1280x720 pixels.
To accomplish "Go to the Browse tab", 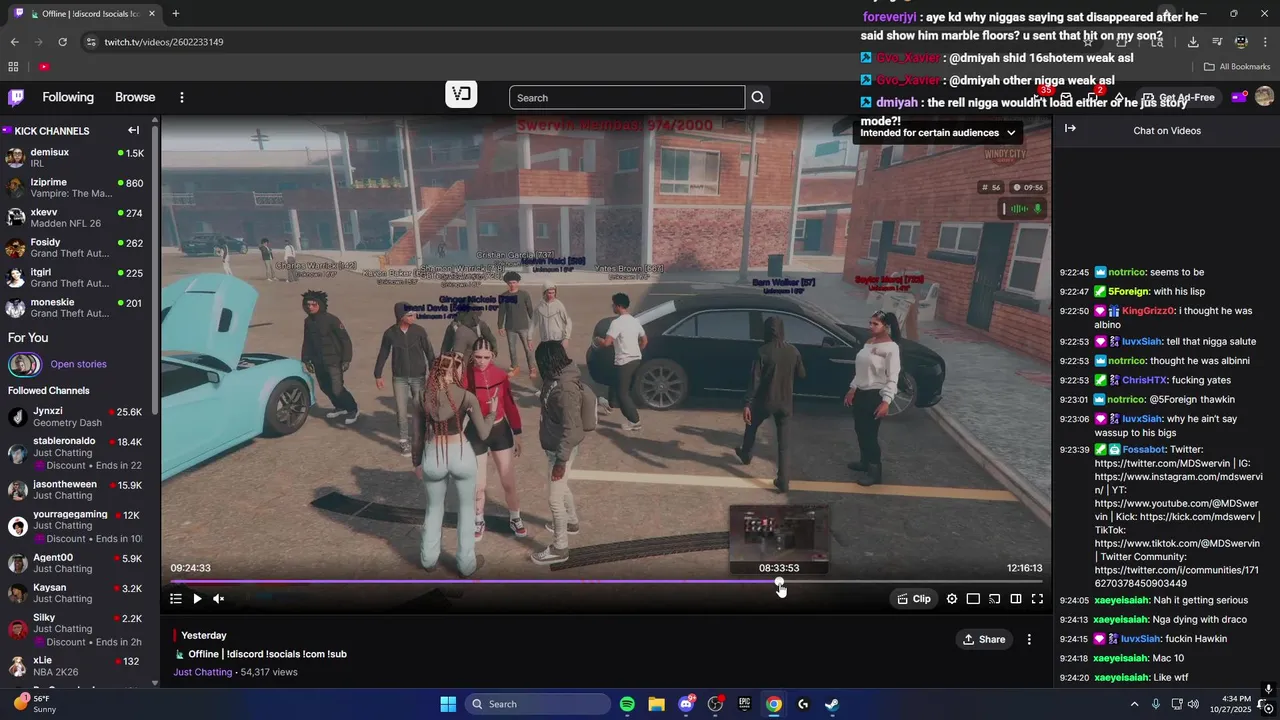I will click(x=135, y=97).
